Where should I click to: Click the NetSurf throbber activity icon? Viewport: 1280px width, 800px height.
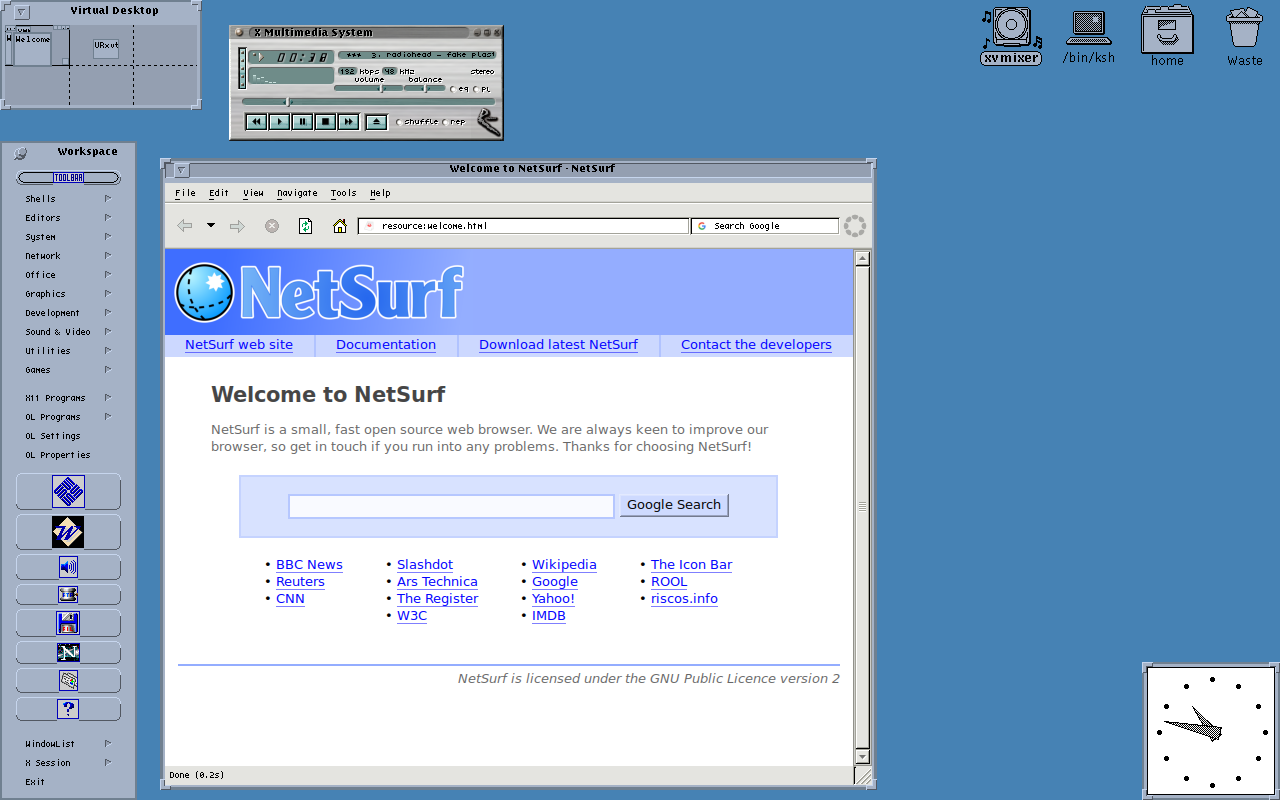[x=855, y=226]
